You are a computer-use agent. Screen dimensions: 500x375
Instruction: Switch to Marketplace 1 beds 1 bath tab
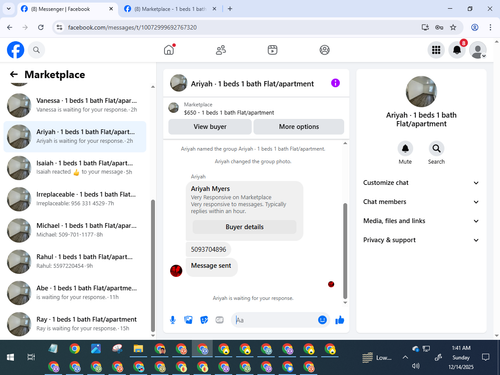click(x=170, y=9)
